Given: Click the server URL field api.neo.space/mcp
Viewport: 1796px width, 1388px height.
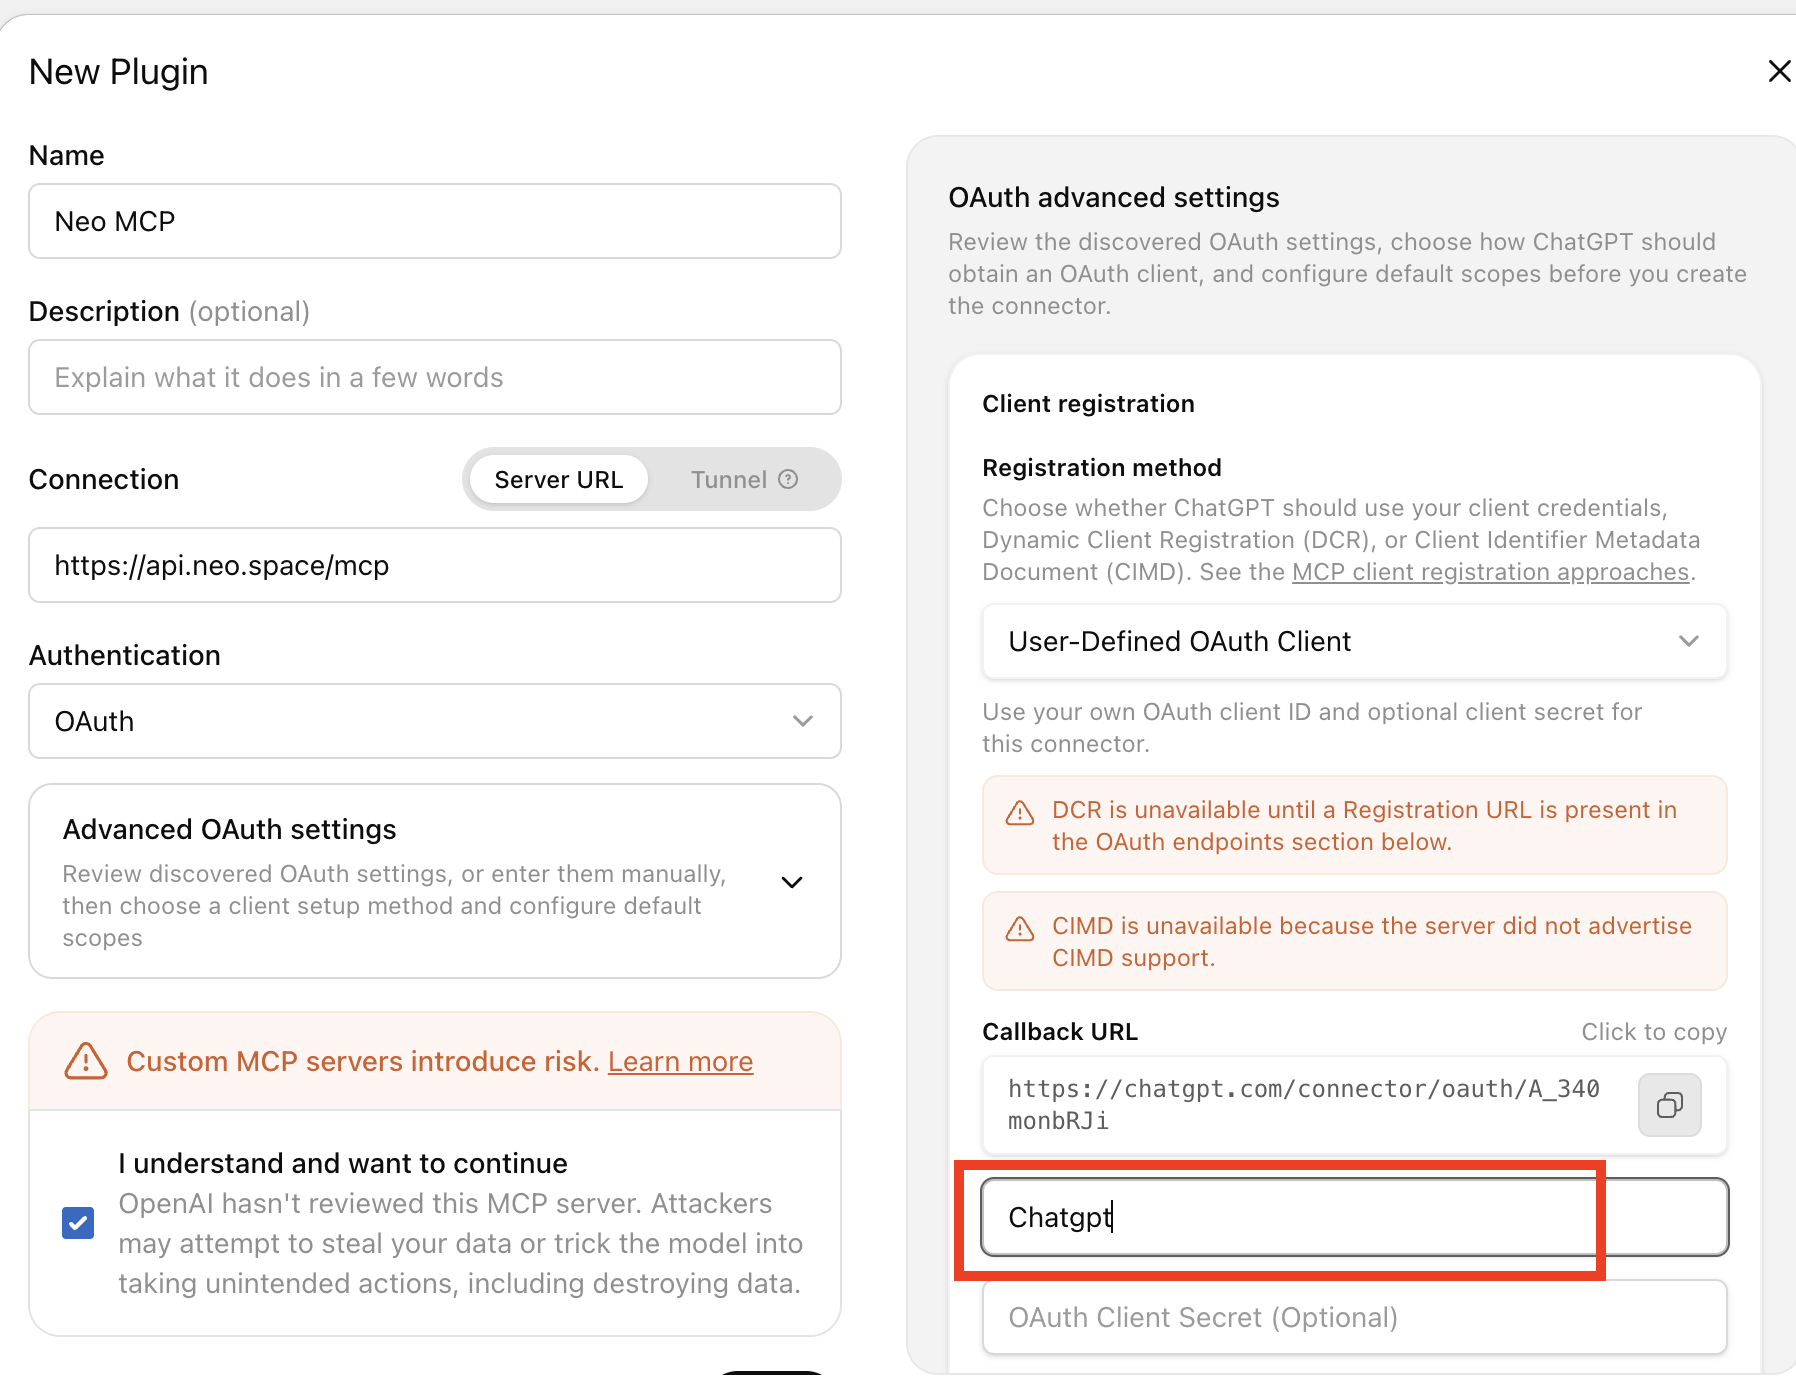Looking at the screenshot, I should point(435,565).
